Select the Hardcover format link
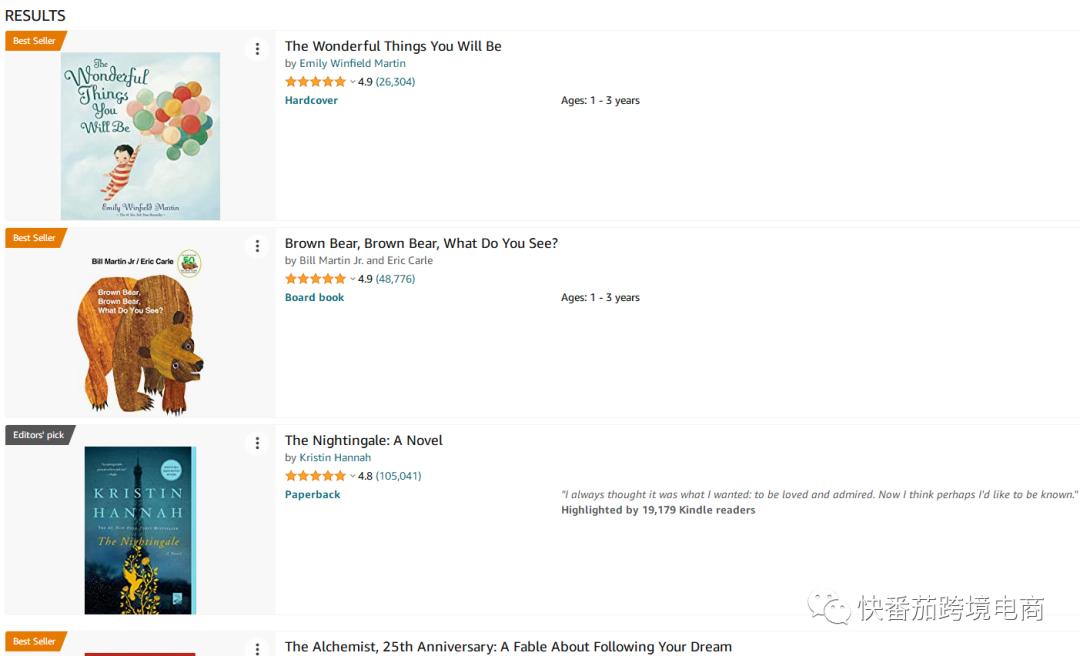The height and width of the screenshot is (656, 1080). pyautogui.click(x=311, y=100)
